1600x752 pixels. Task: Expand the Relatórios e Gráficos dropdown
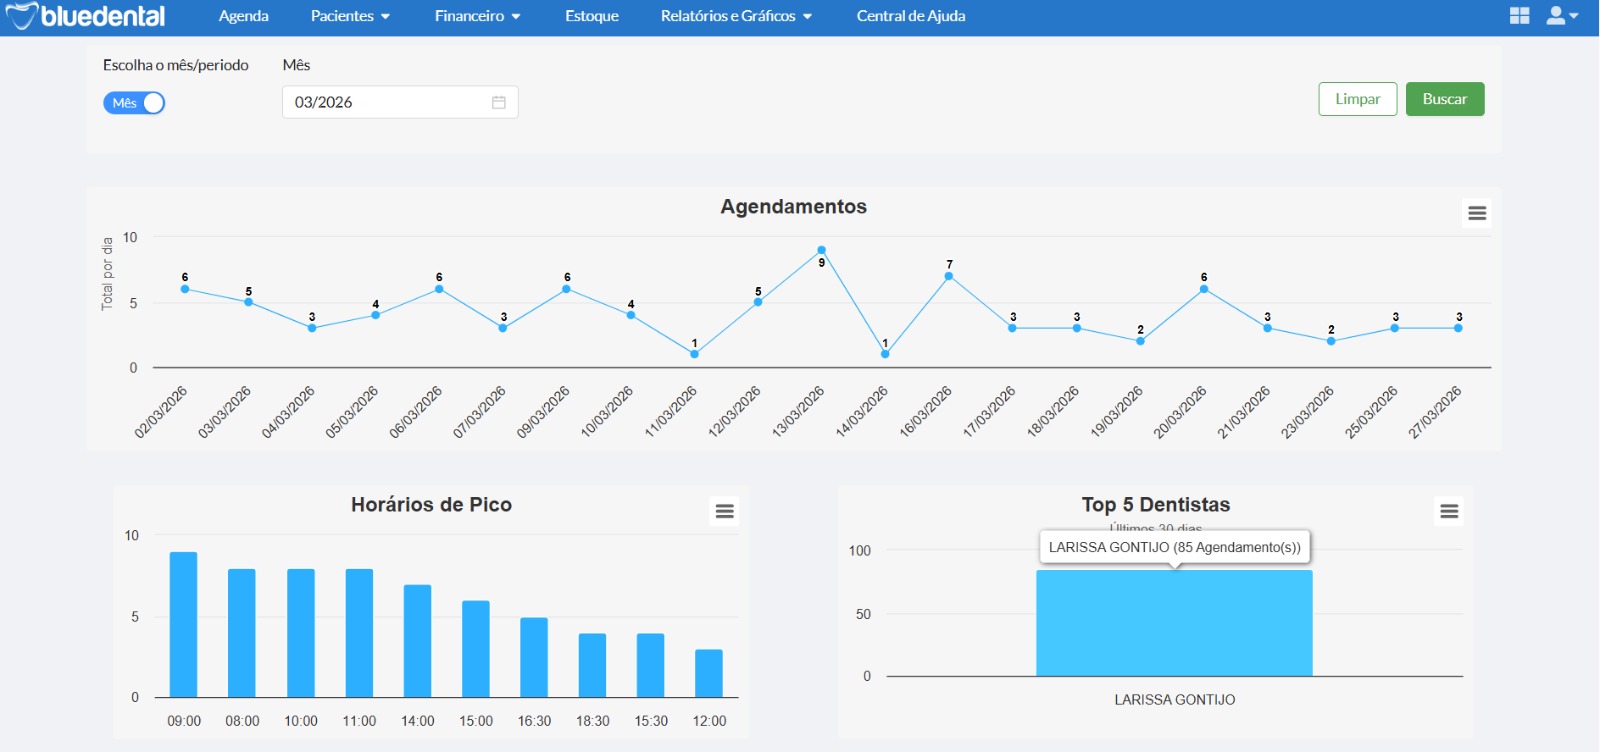click(x=736, y=16)
